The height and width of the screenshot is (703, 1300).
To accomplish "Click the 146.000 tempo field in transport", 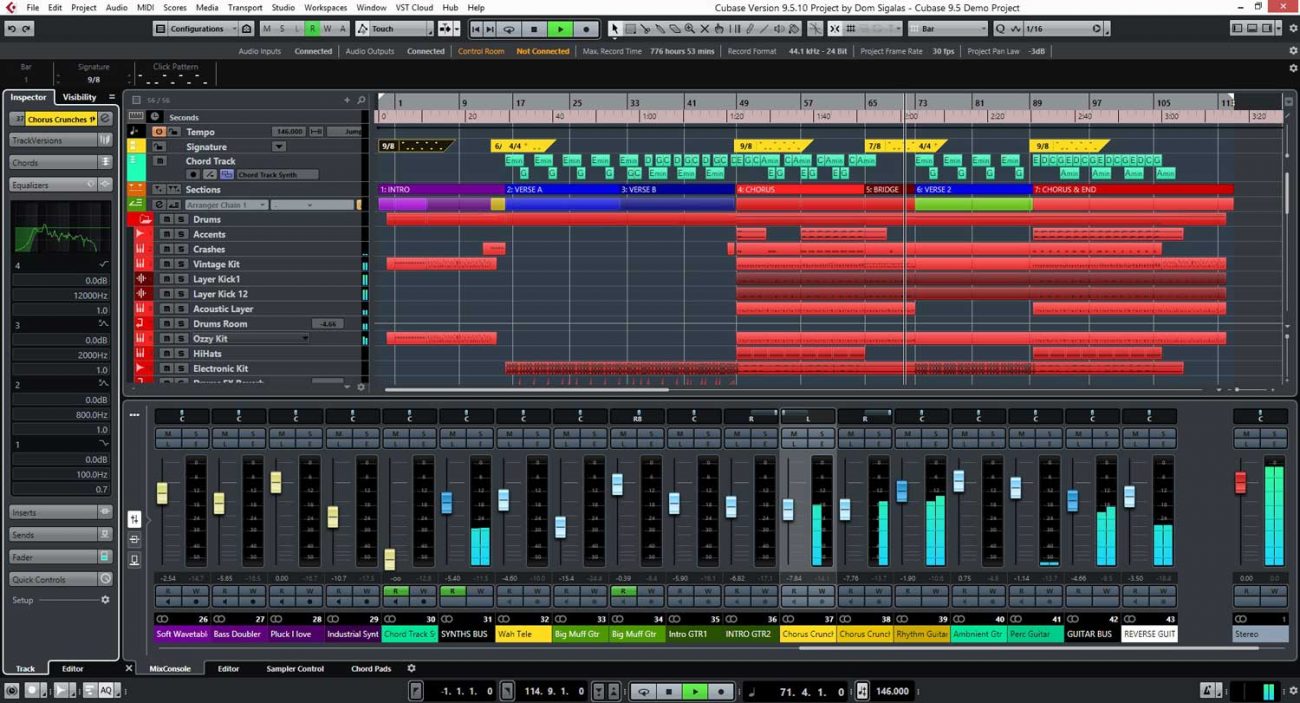I will tap(893, 691).
